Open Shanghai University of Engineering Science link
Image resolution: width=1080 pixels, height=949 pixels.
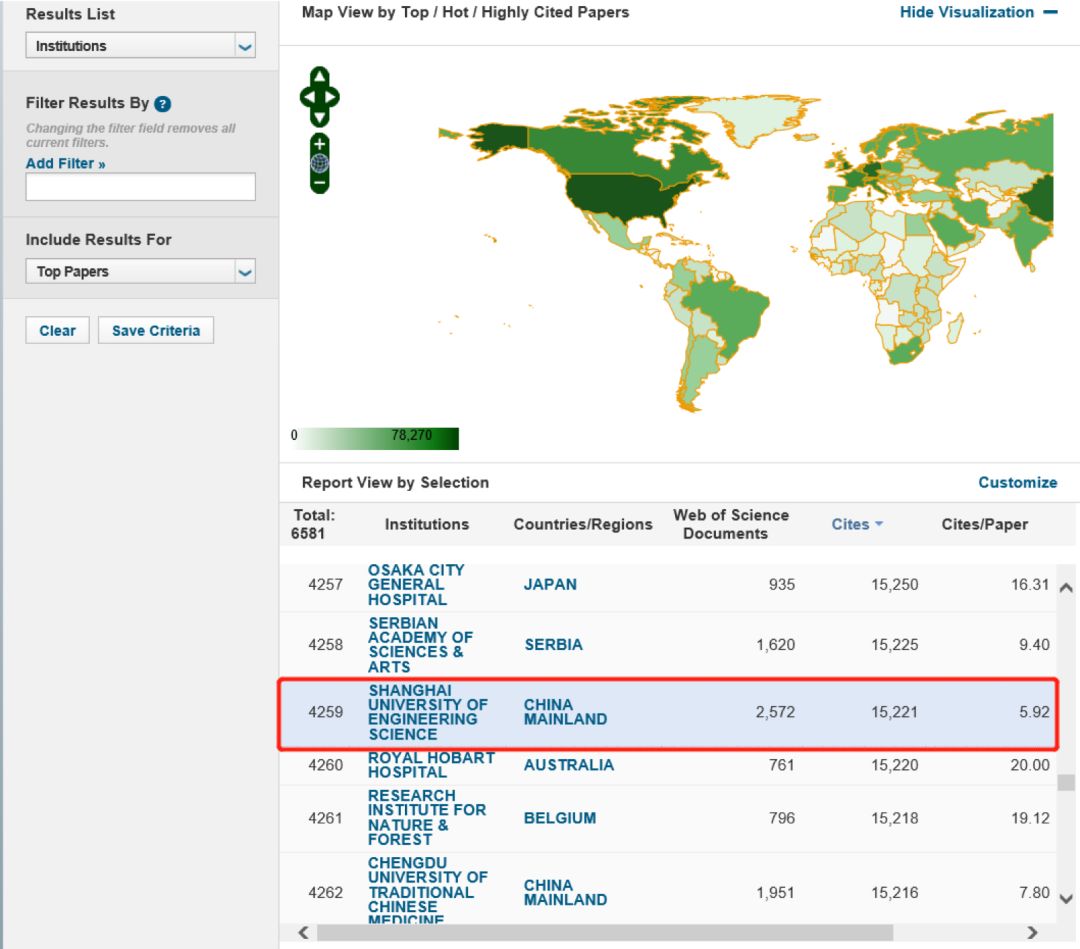(427, 712)
